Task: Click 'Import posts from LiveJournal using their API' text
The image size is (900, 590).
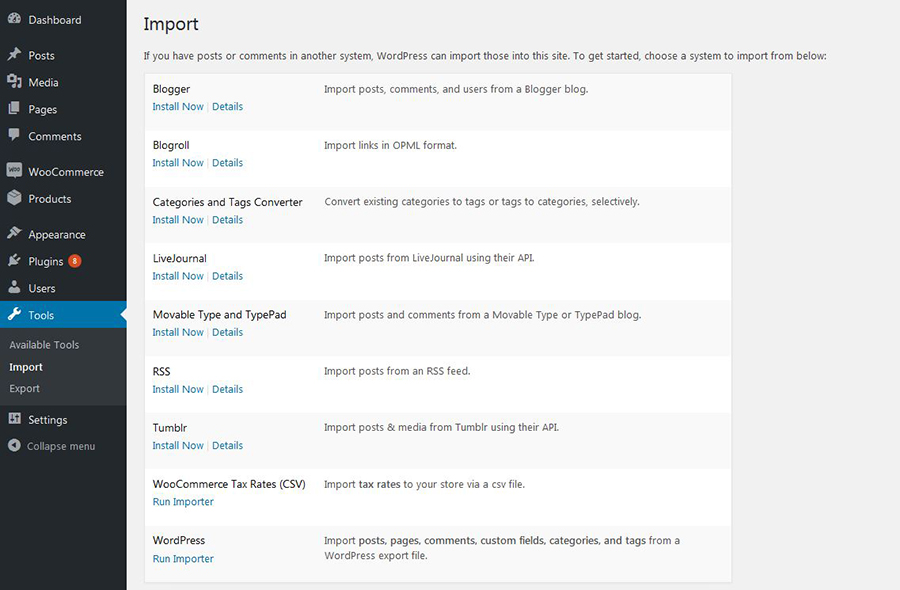Action: point(429,258)
